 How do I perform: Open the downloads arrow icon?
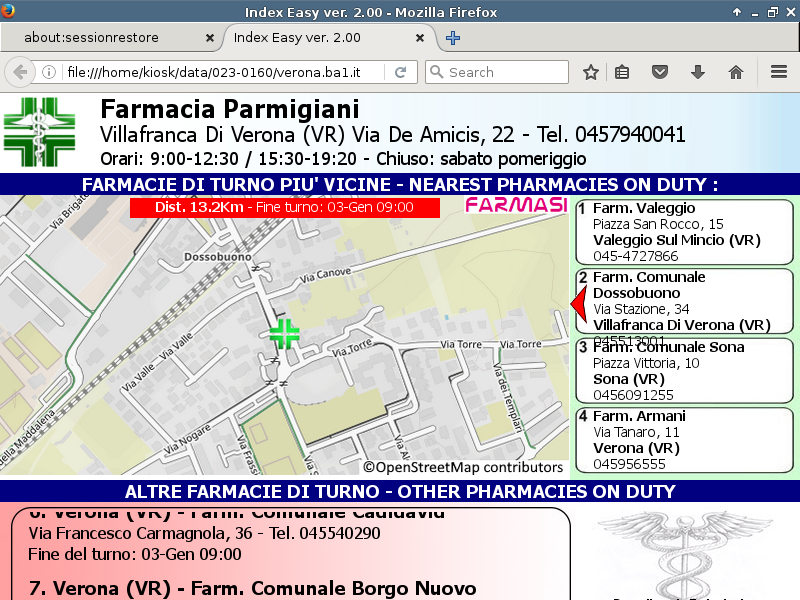[x=698, y=72]
